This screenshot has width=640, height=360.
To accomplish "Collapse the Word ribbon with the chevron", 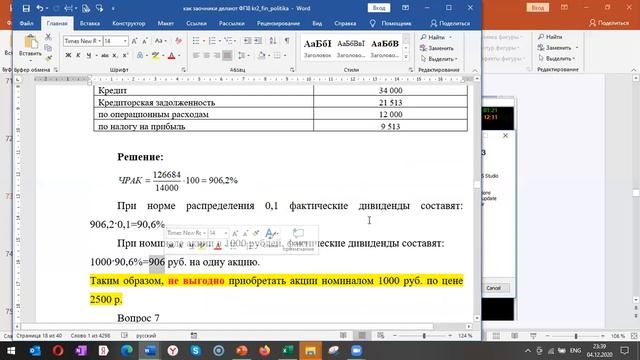I will (x=475, y=70).
